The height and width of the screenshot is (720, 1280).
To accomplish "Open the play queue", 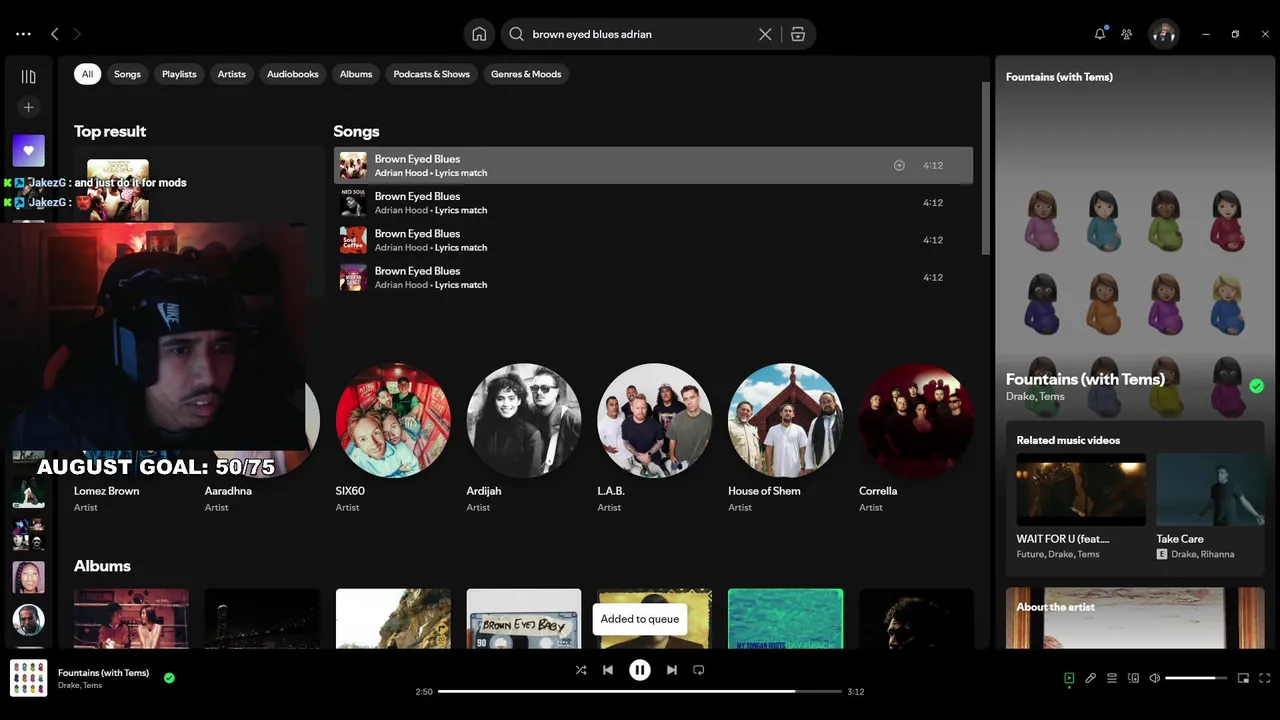I will click(1112, 678).
